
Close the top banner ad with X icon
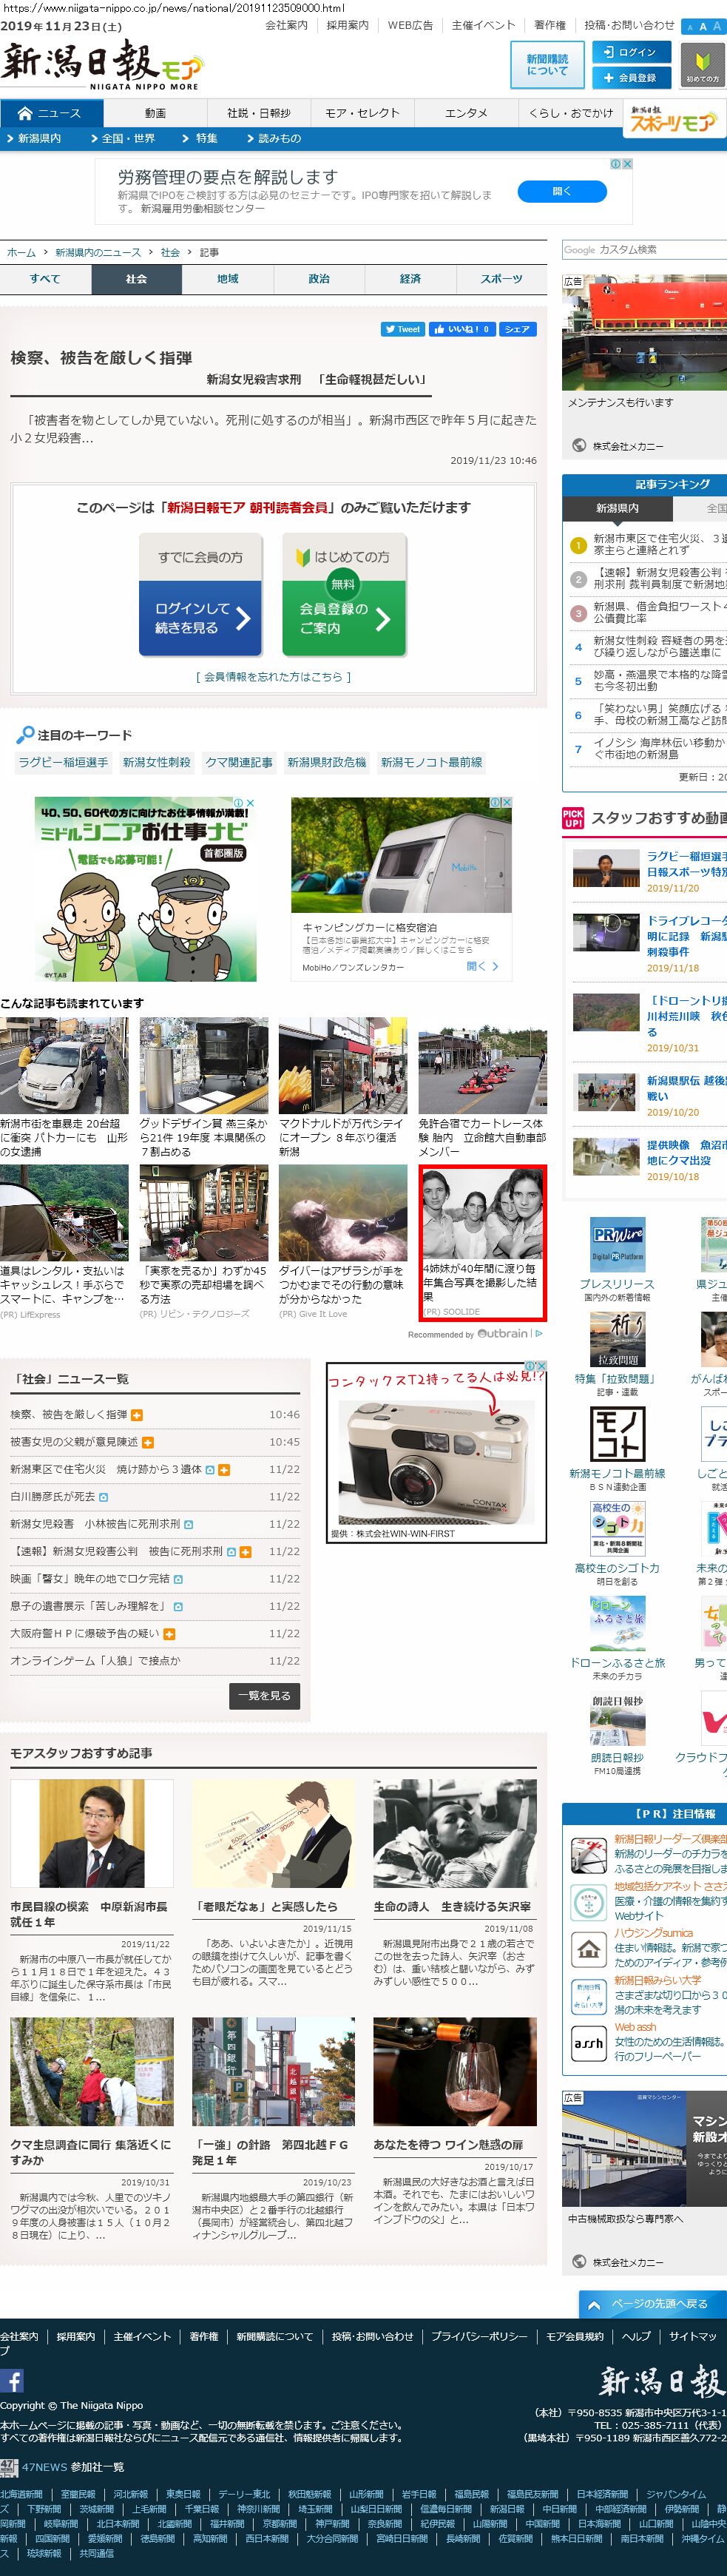point(627,164)
